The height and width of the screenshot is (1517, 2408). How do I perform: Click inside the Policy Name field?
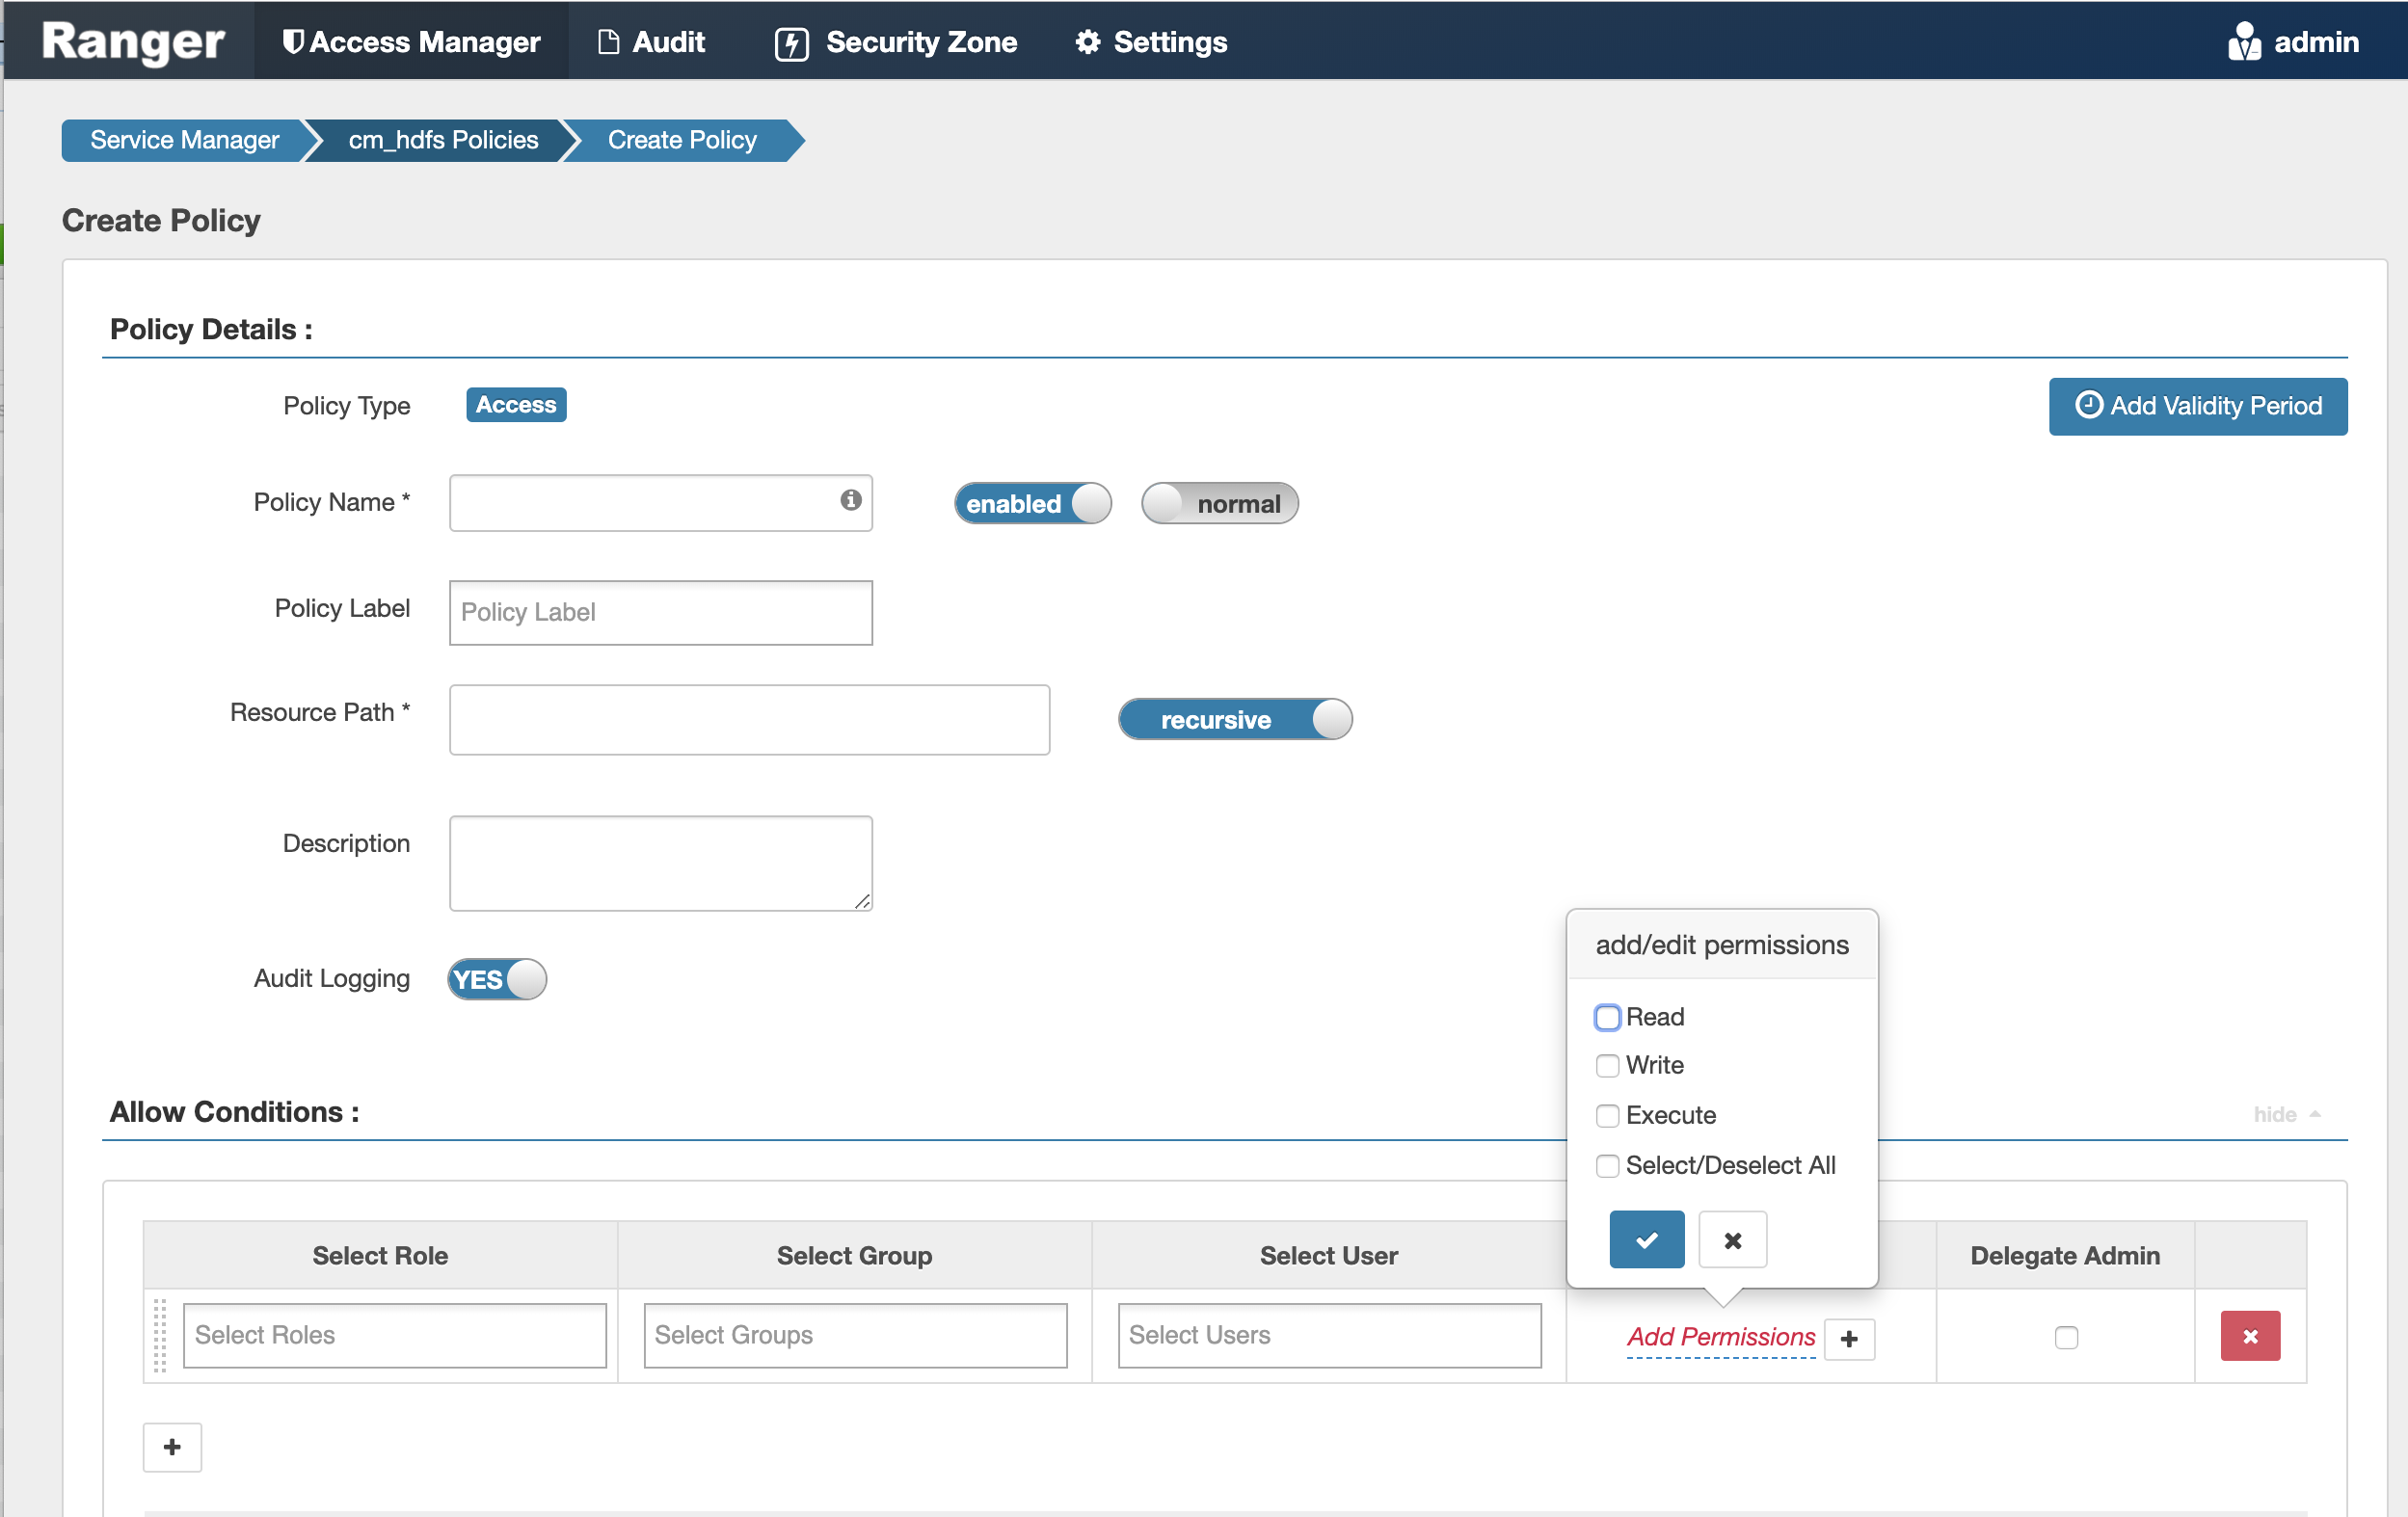(x=650, y=503)
